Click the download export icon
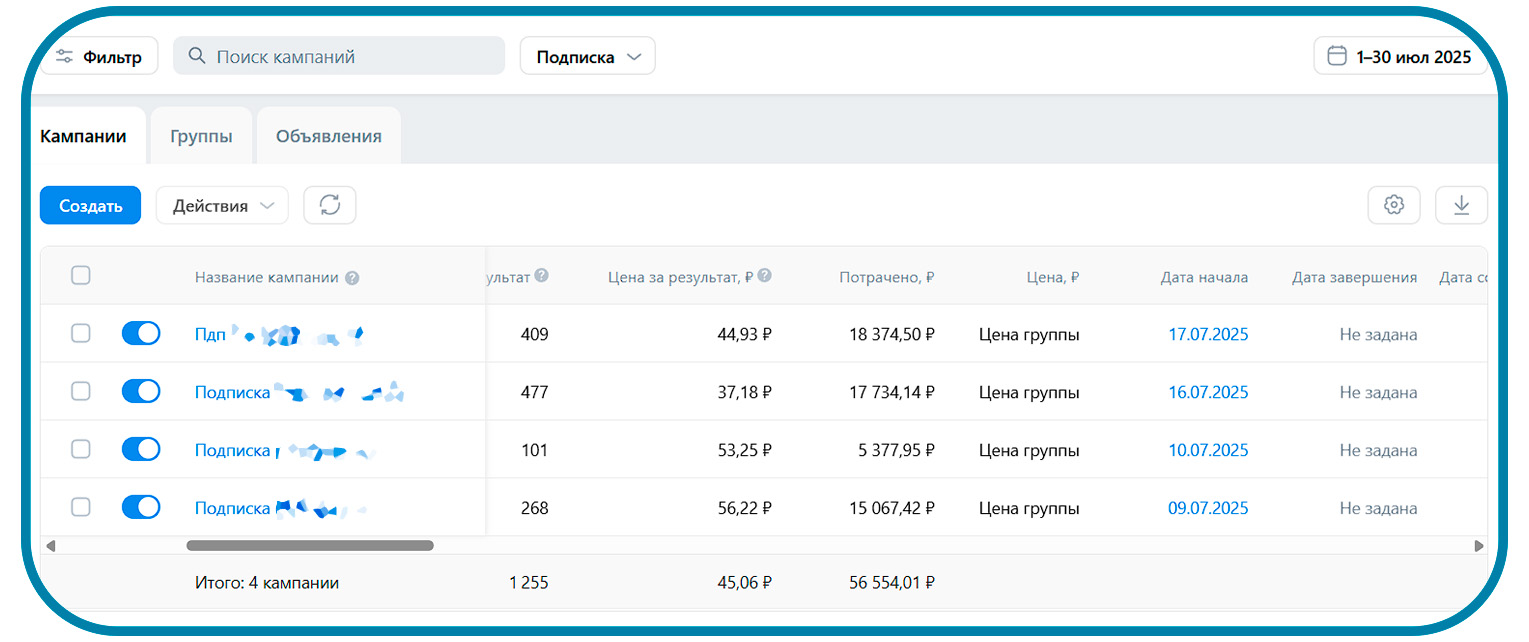The height and width of the screenshot is (642, 1529). (1461, 205)
